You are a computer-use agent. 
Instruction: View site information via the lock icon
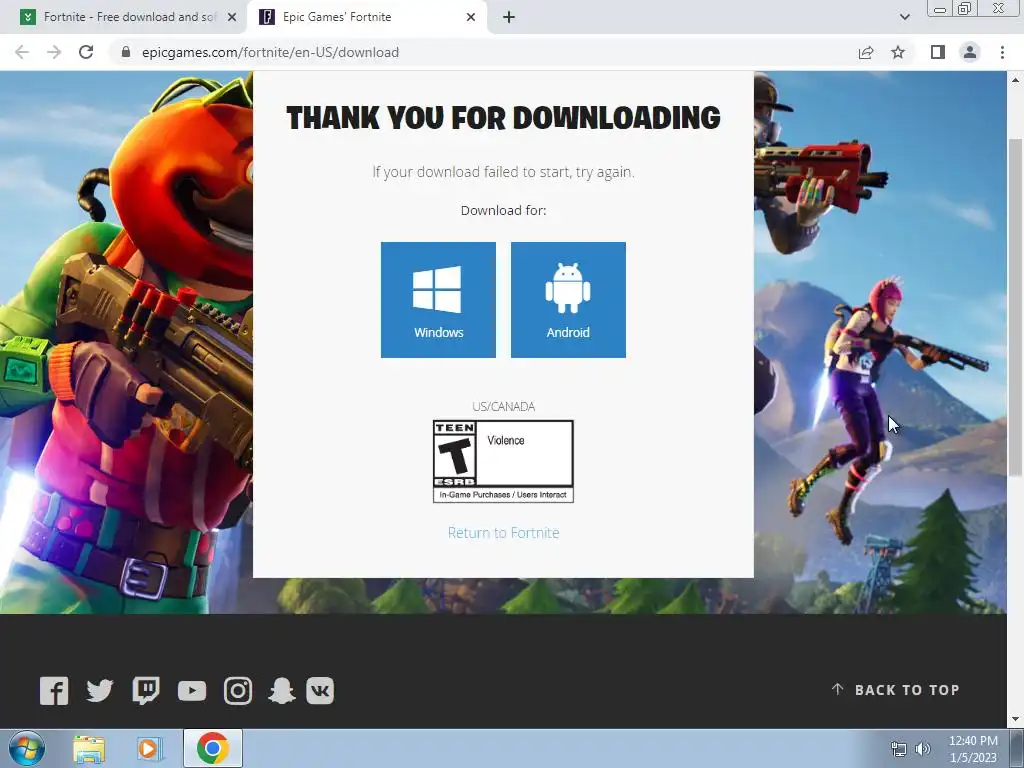[126, 52]
